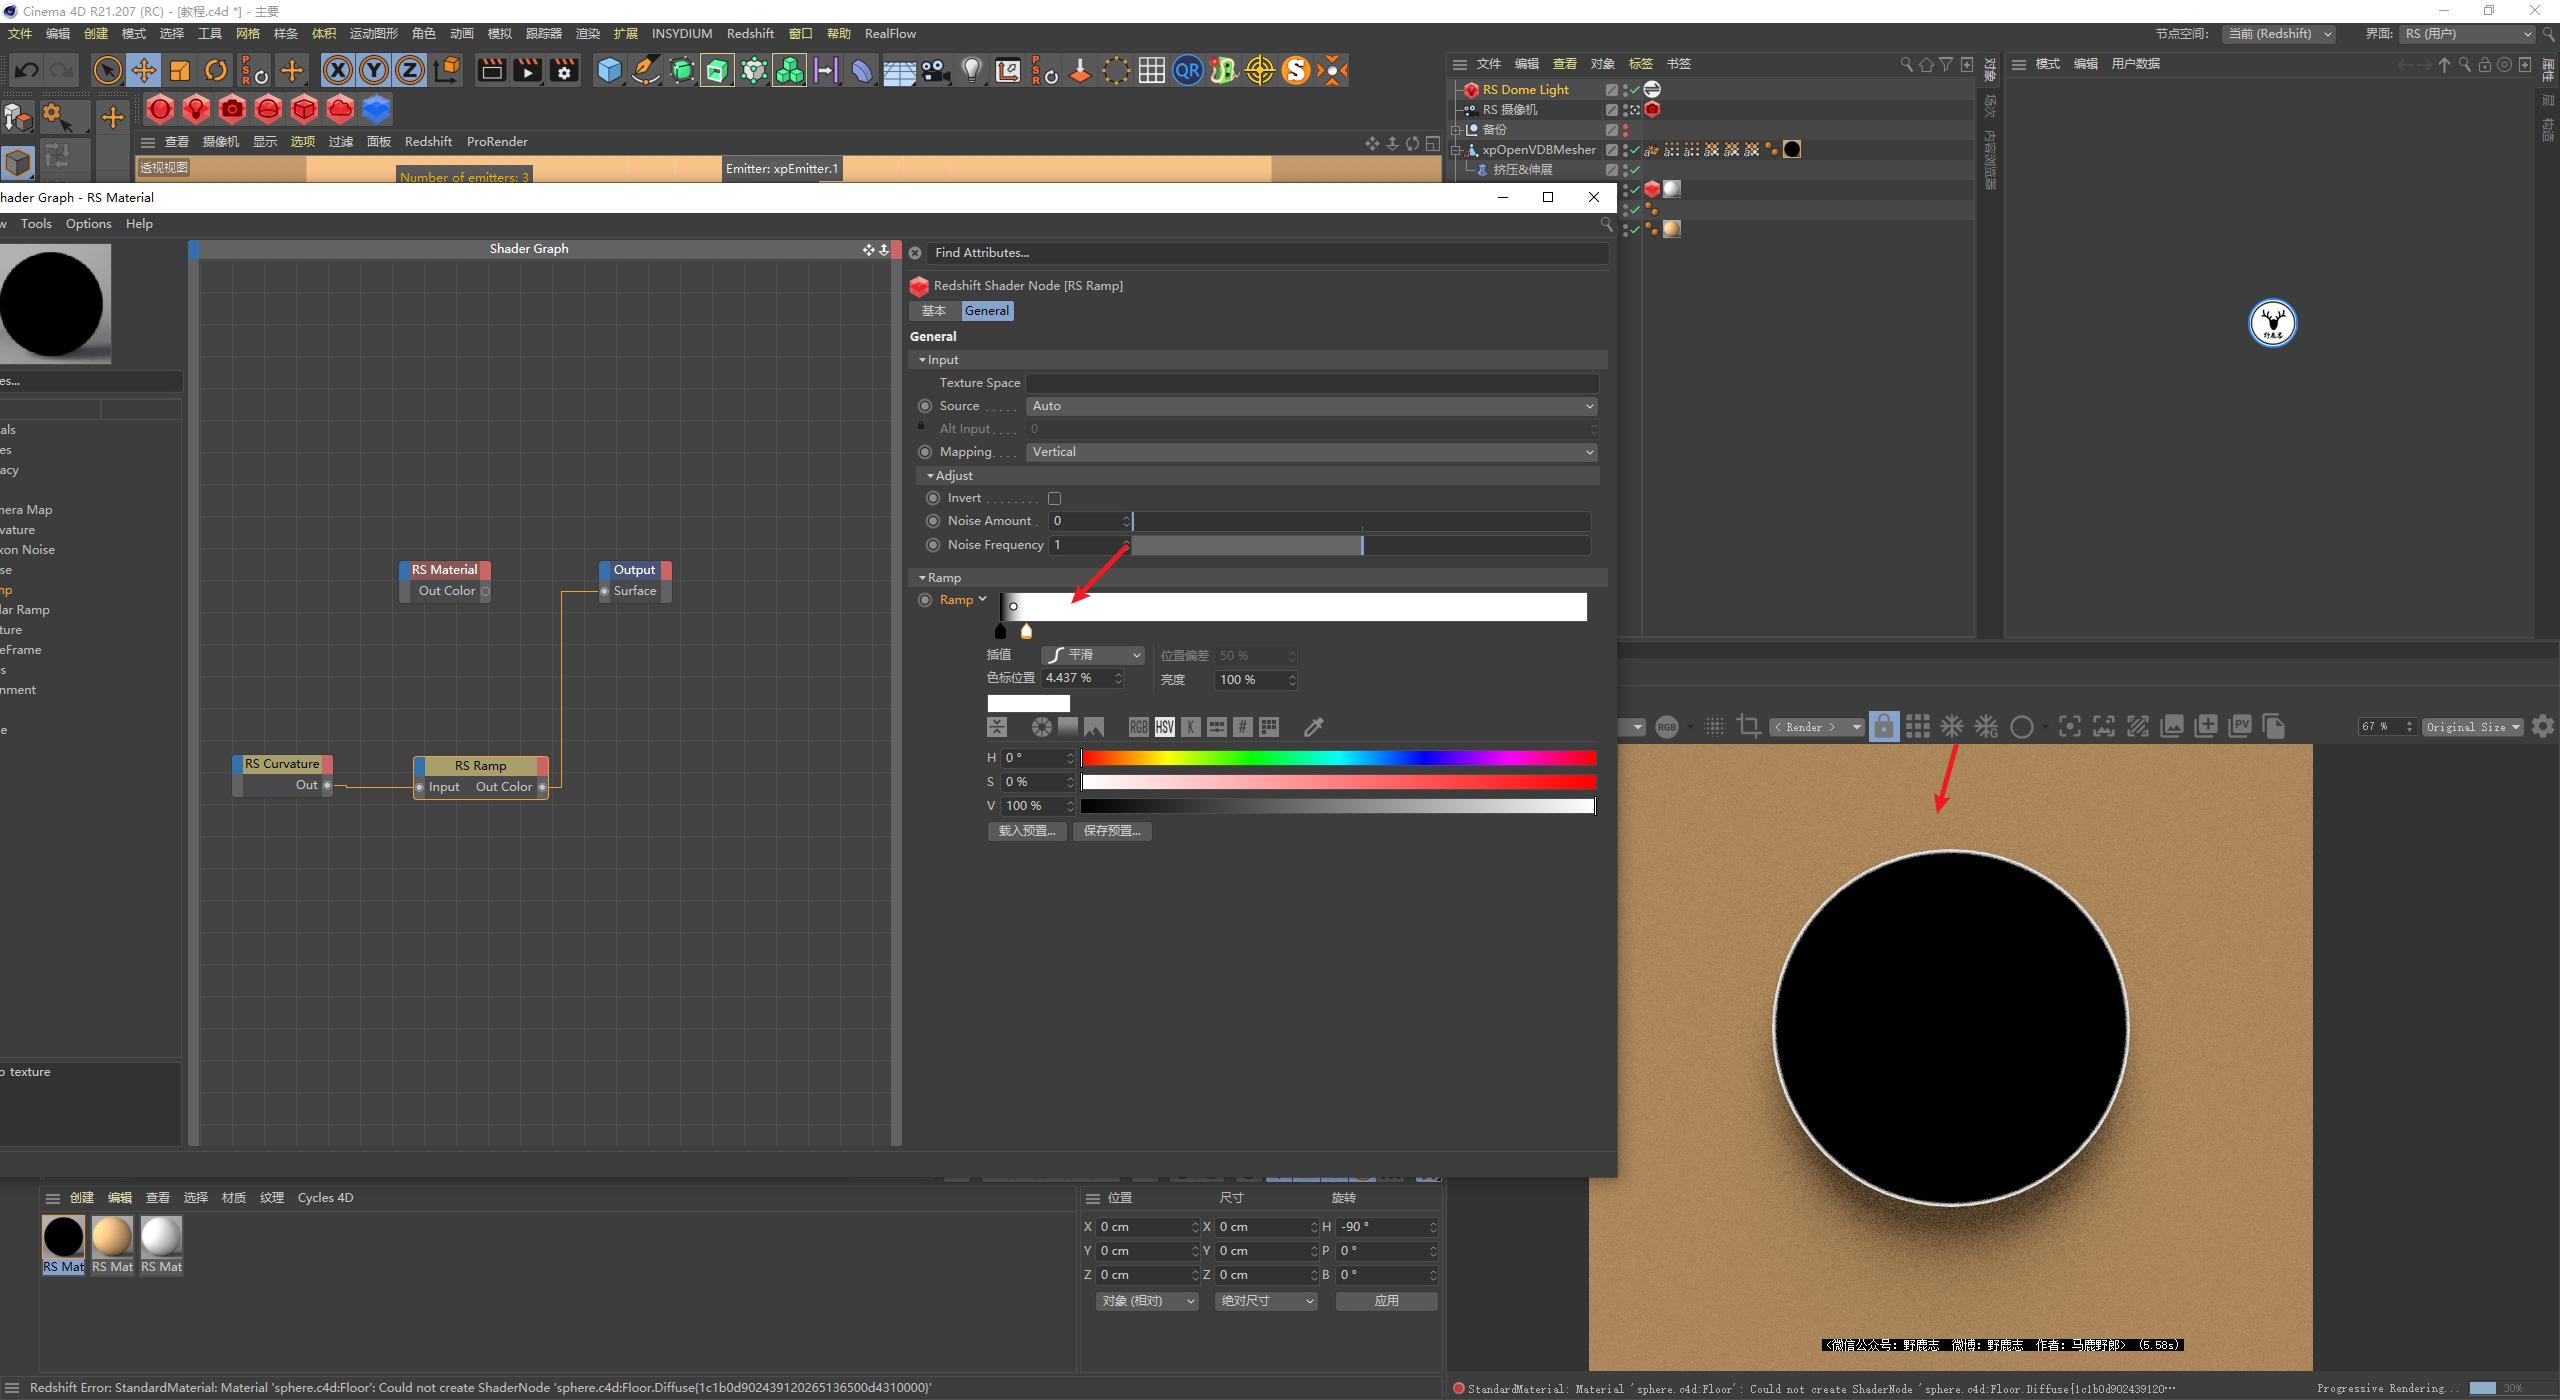Image resolution: width=2560 pixels, height=1400 pixels.
Task: Add a Light object from the toolbar
Action: 971,70
